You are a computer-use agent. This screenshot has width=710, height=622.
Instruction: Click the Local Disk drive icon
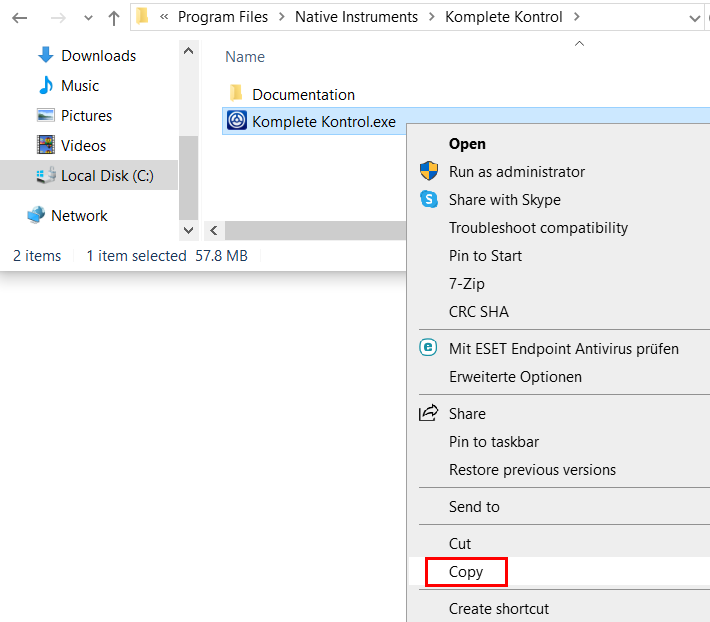point(46,175)
